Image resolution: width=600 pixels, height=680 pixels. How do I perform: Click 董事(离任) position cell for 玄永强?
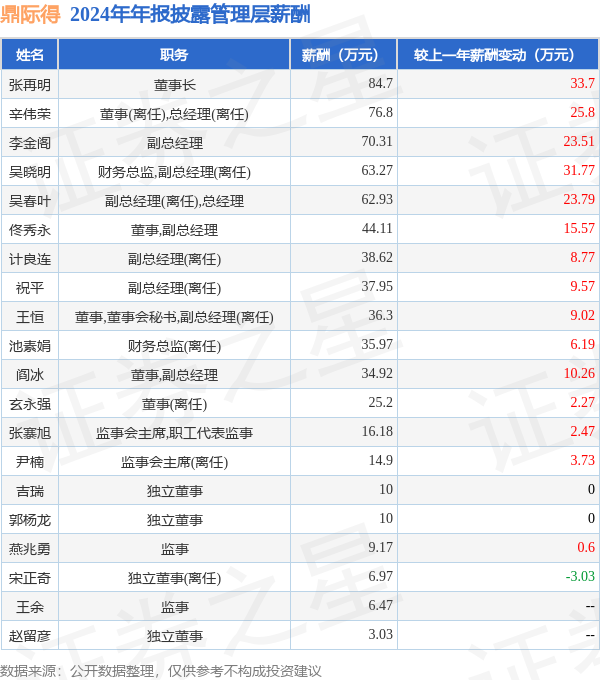[x=174, y=405]
